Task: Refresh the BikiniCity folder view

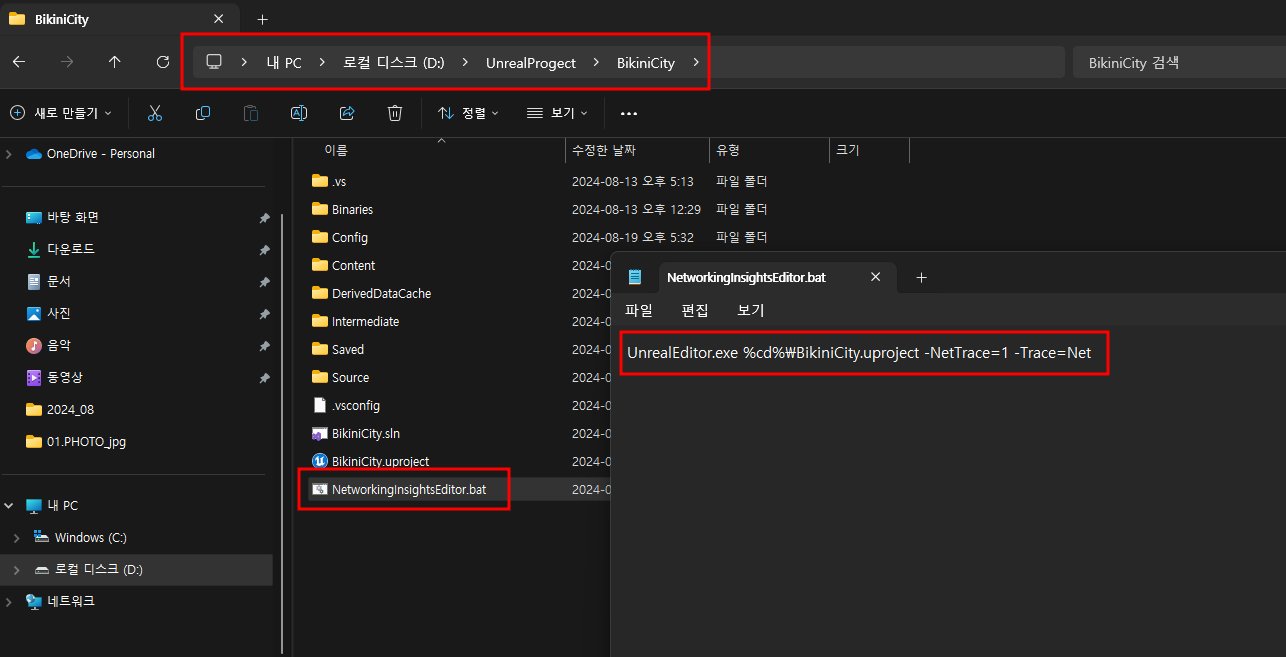Action: [163, 62]
